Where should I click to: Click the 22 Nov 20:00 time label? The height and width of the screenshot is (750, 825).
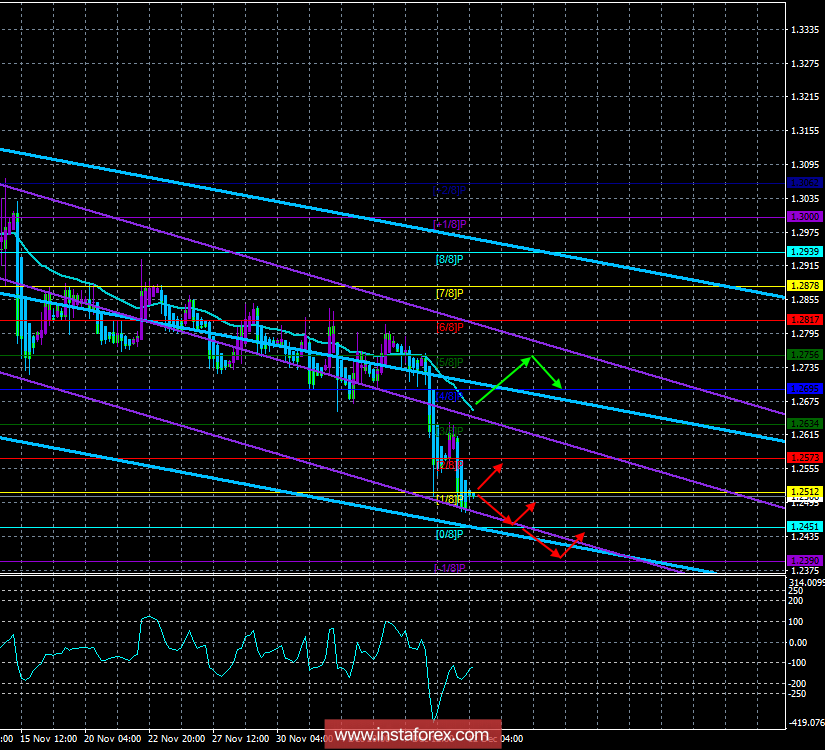(177, 738)
